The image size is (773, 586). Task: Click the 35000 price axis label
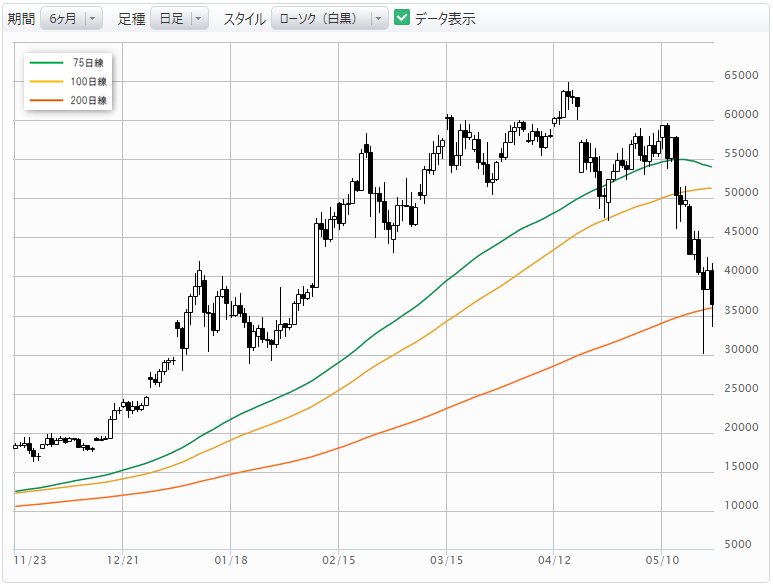pos(741,310)
